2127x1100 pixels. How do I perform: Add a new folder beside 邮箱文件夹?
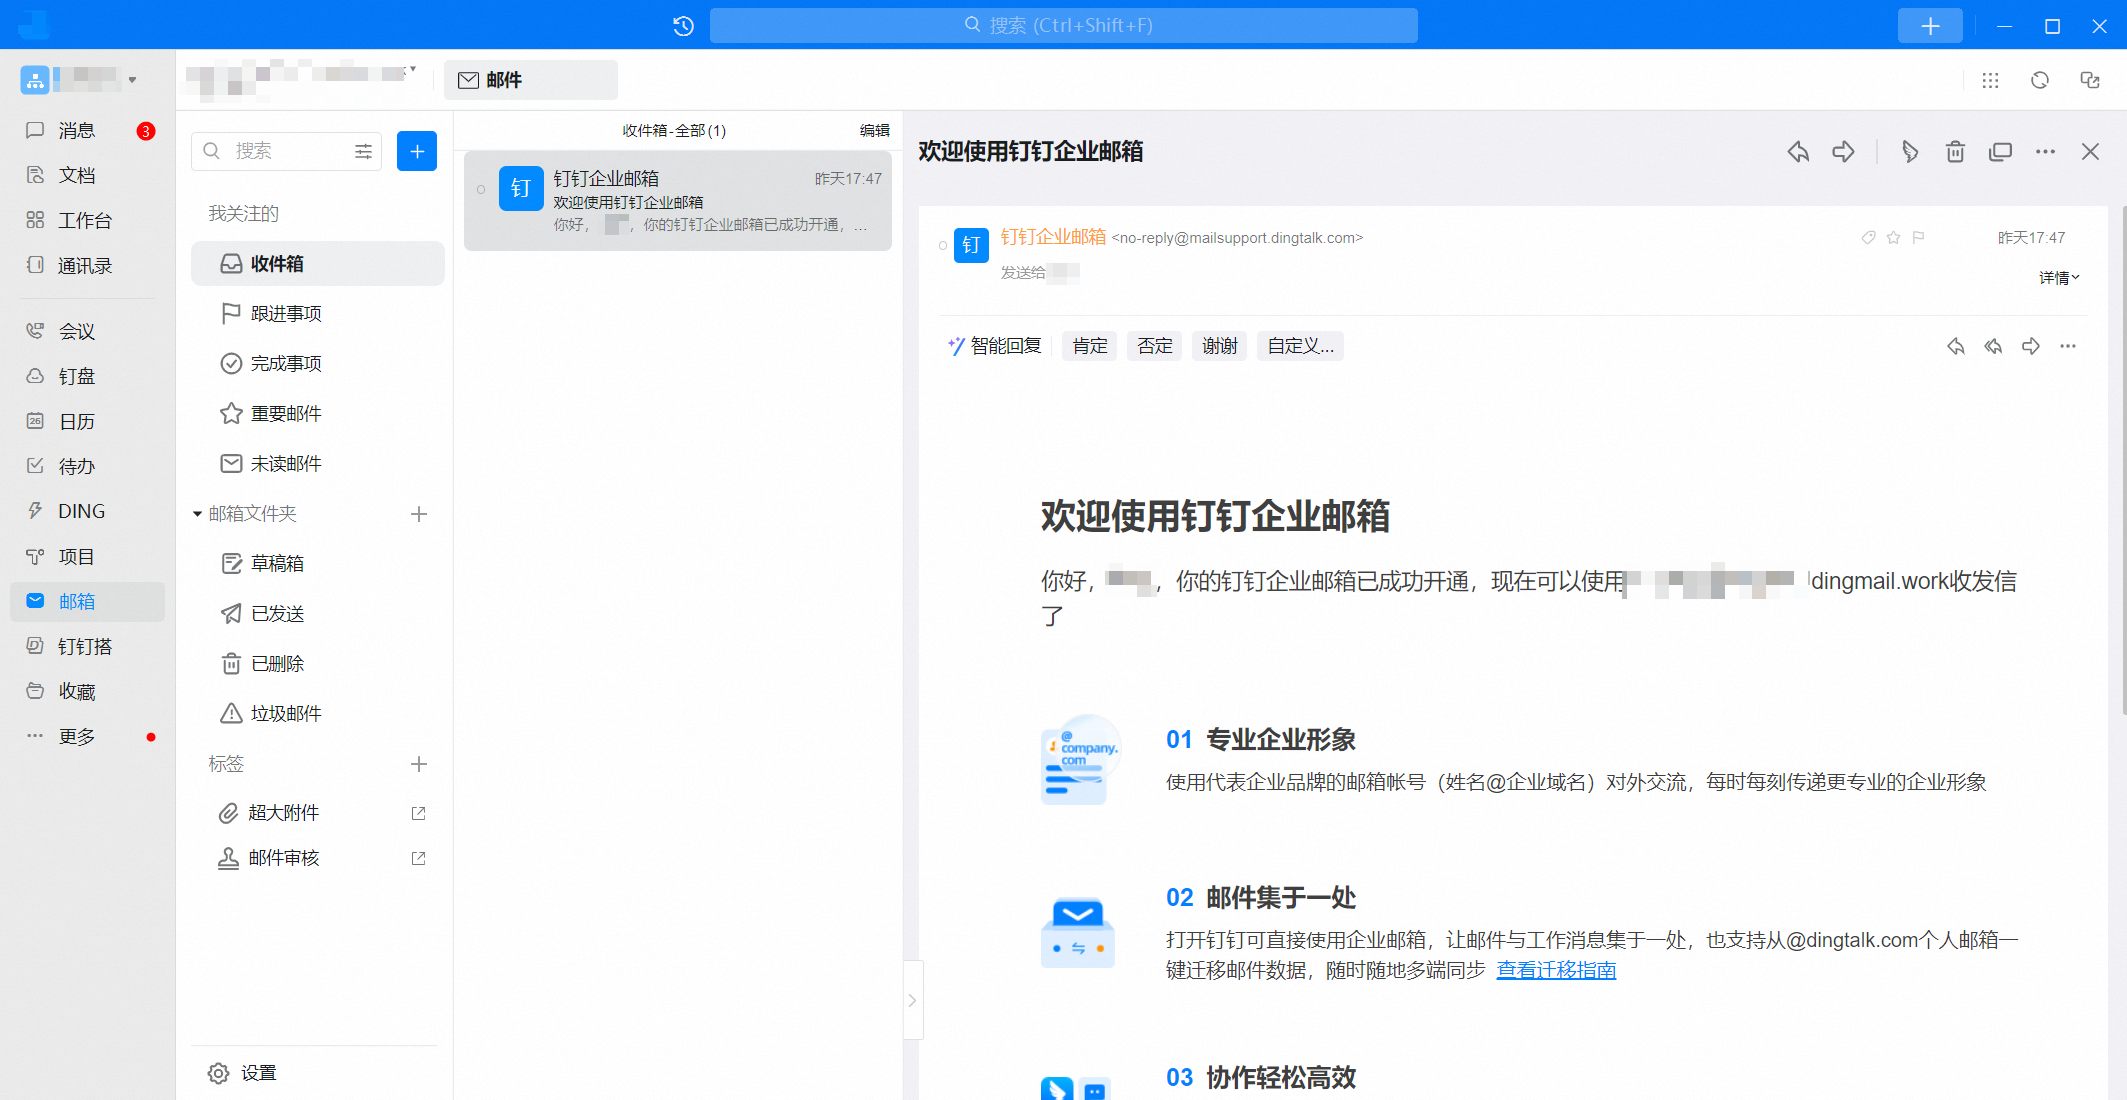419,514
